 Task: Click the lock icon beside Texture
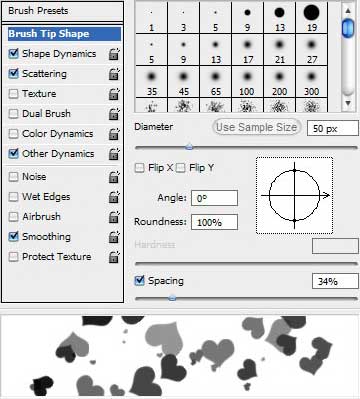[x=114, y=94]
